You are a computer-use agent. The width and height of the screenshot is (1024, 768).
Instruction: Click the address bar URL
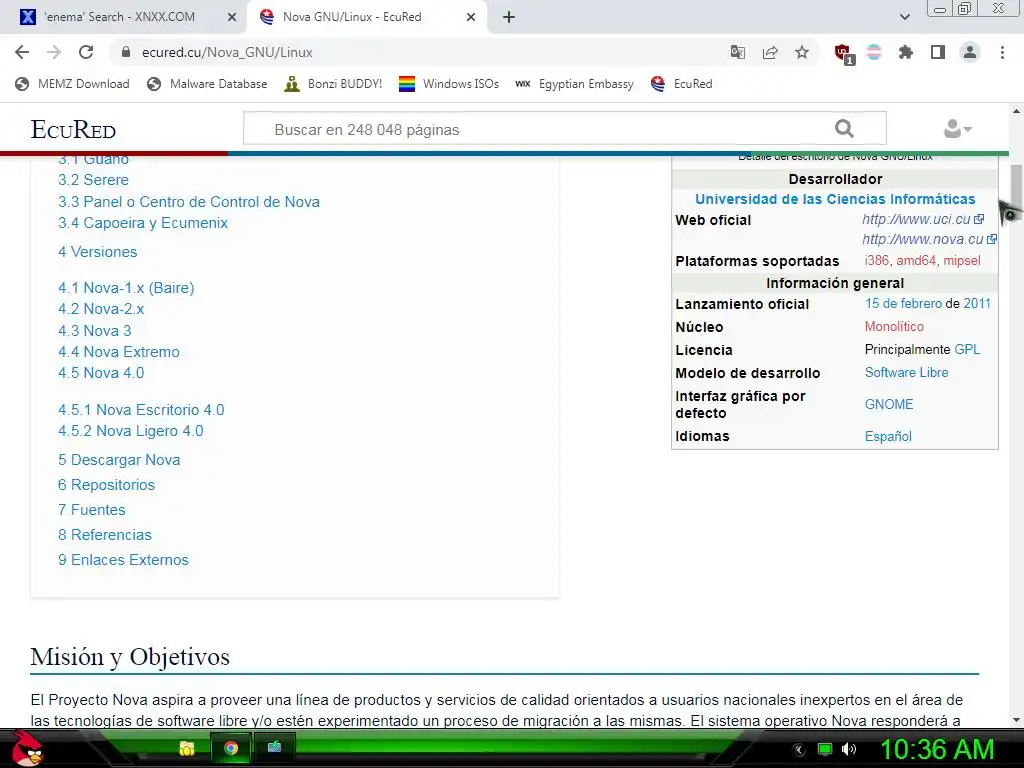(x=227, y=52)
